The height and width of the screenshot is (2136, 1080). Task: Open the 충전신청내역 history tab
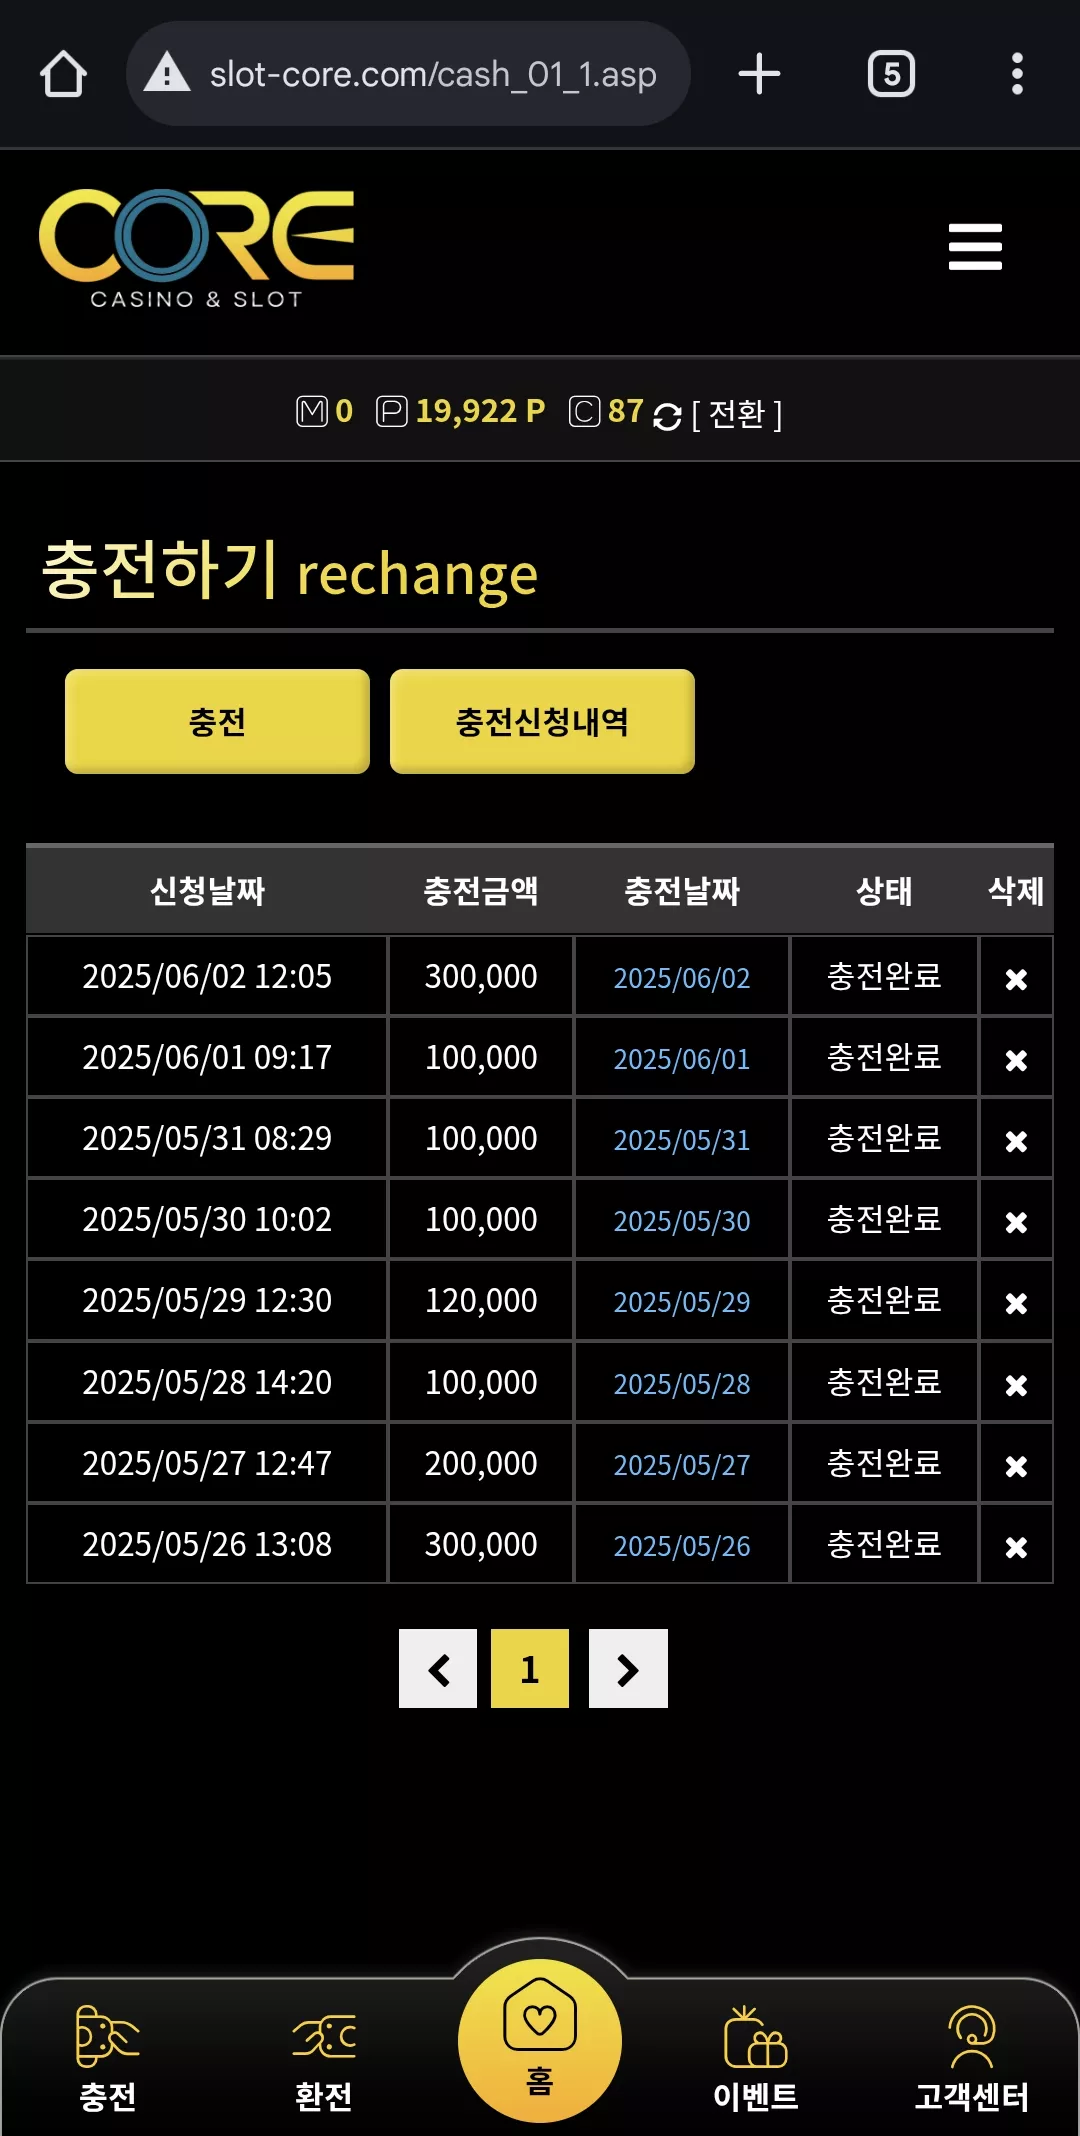click(x=542, y=721)
